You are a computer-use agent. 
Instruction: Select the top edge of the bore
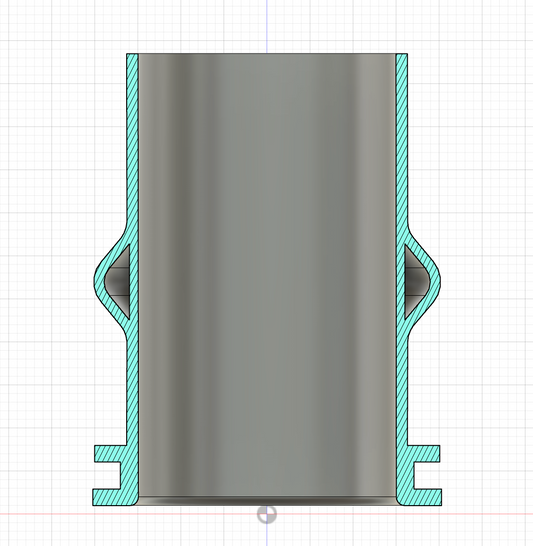click(267, 54)
